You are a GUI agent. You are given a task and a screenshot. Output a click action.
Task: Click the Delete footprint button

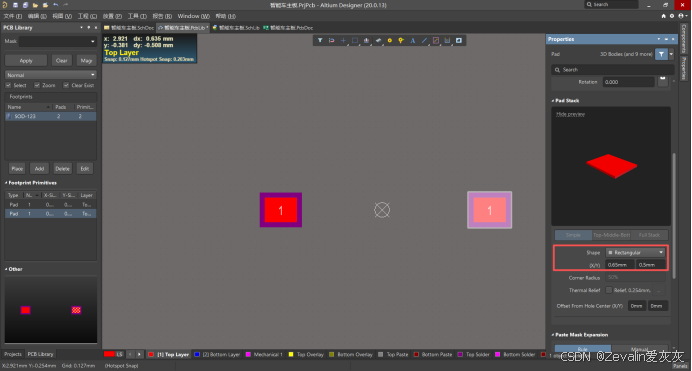click(62, 169)
